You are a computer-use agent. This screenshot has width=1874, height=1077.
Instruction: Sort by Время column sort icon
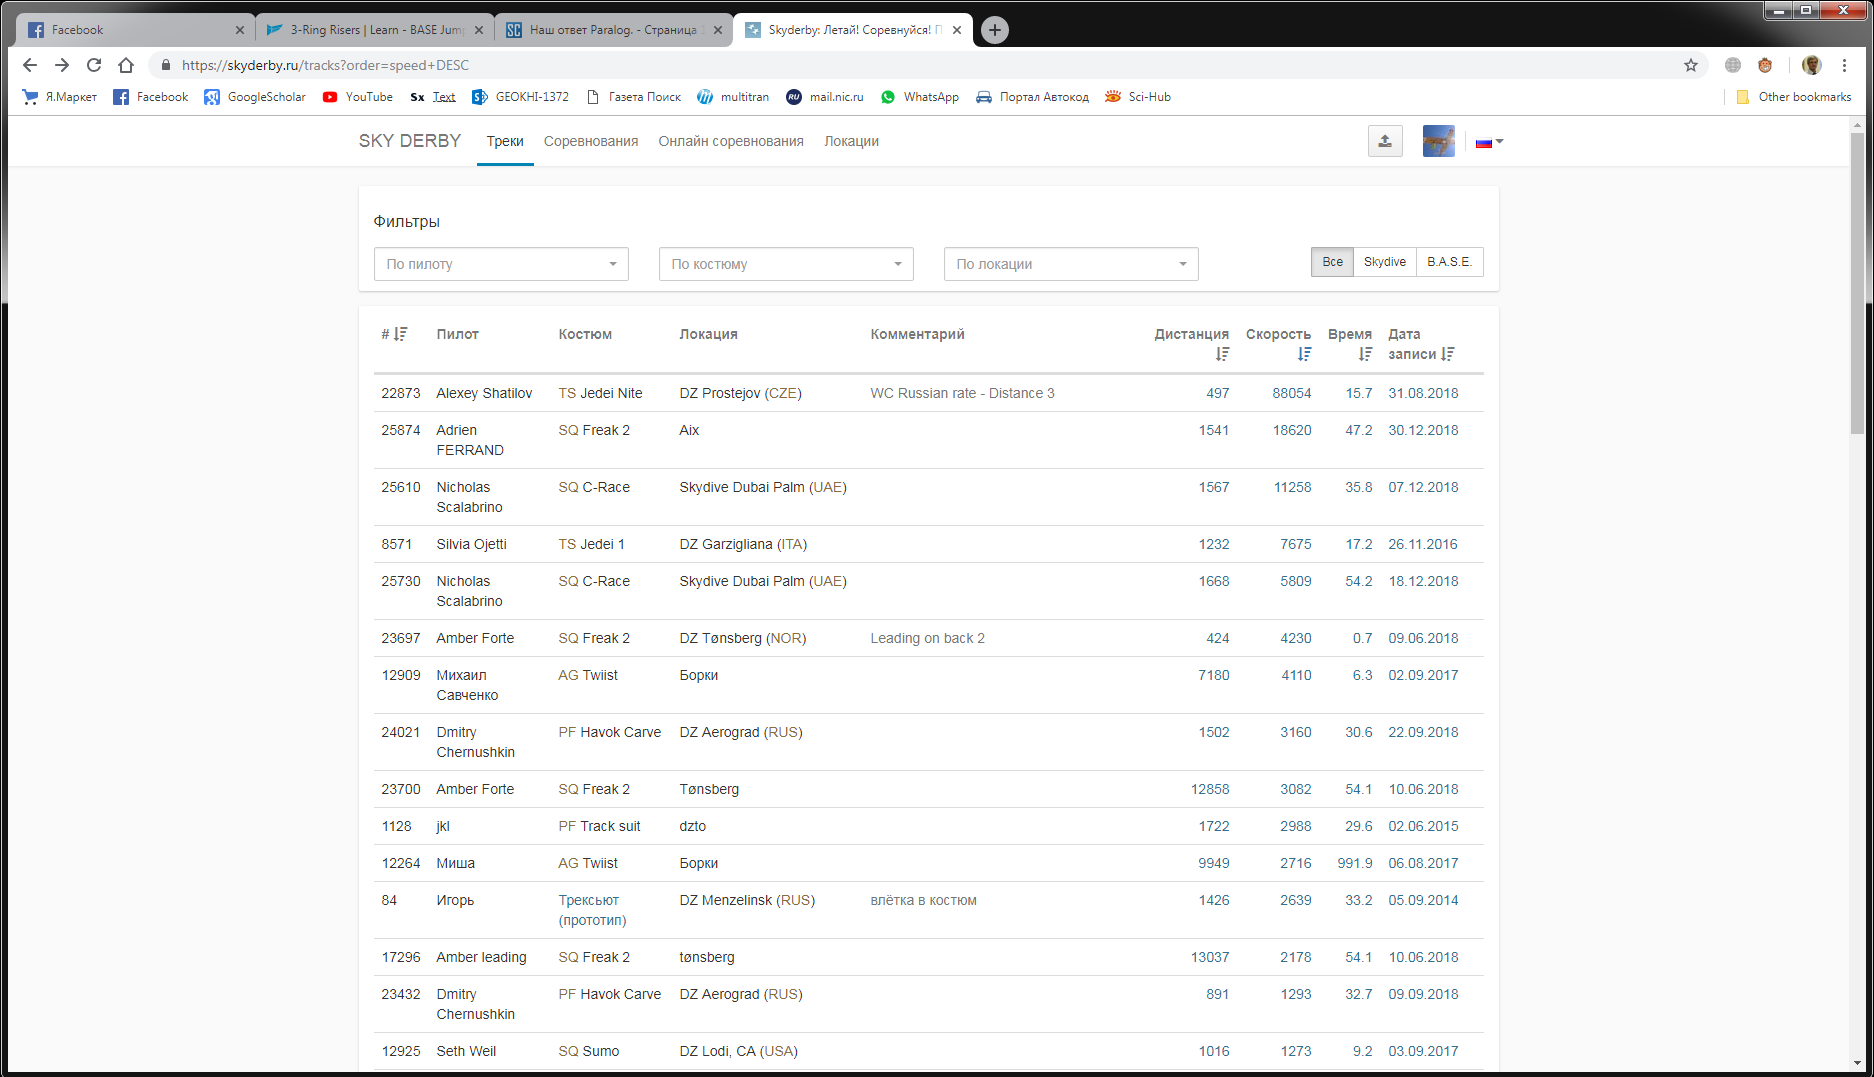[1365, 354]
